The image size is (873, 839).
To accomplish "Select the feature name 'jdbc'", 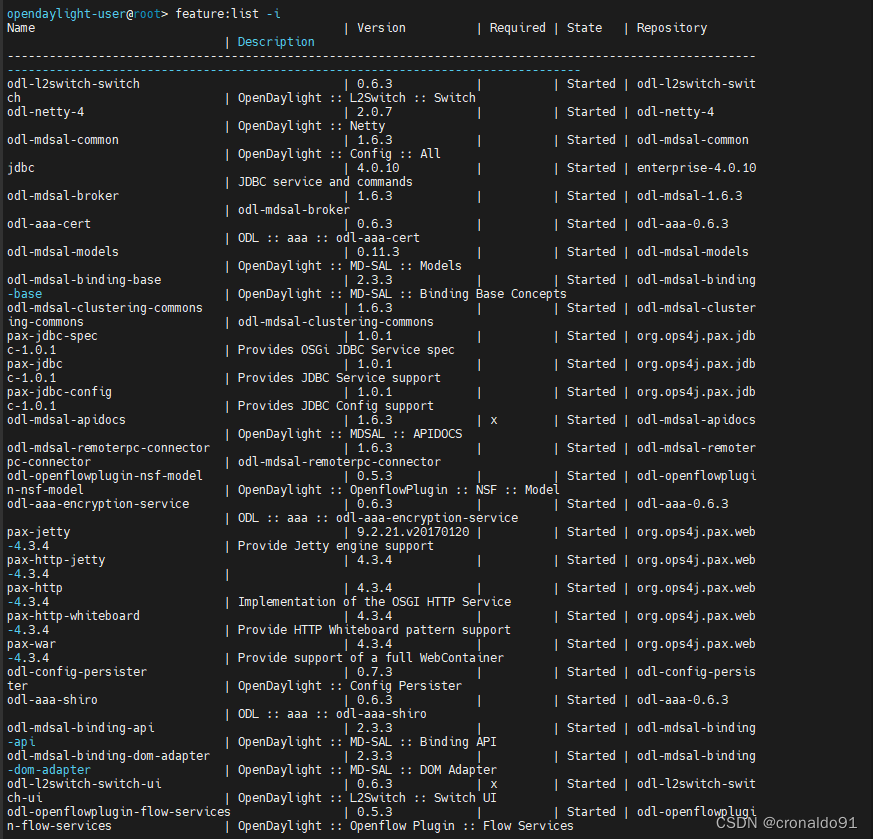I will pyautogui.click(x=21, y=168).
